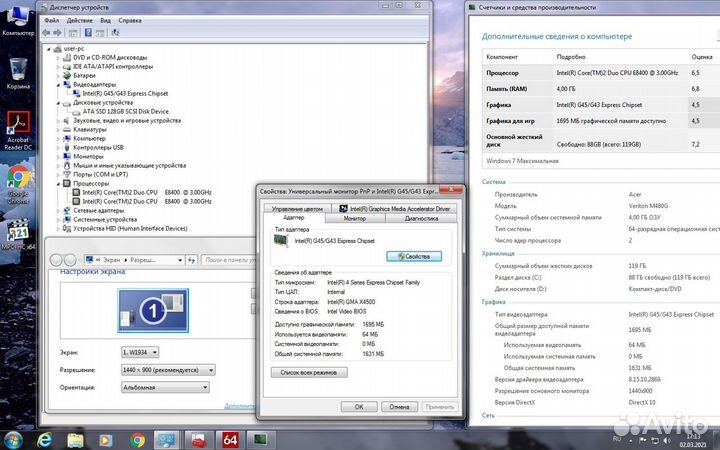Click the Звуковые, видео и игровые устройства icon
The image size is (720, 450).
click(67, 120)
